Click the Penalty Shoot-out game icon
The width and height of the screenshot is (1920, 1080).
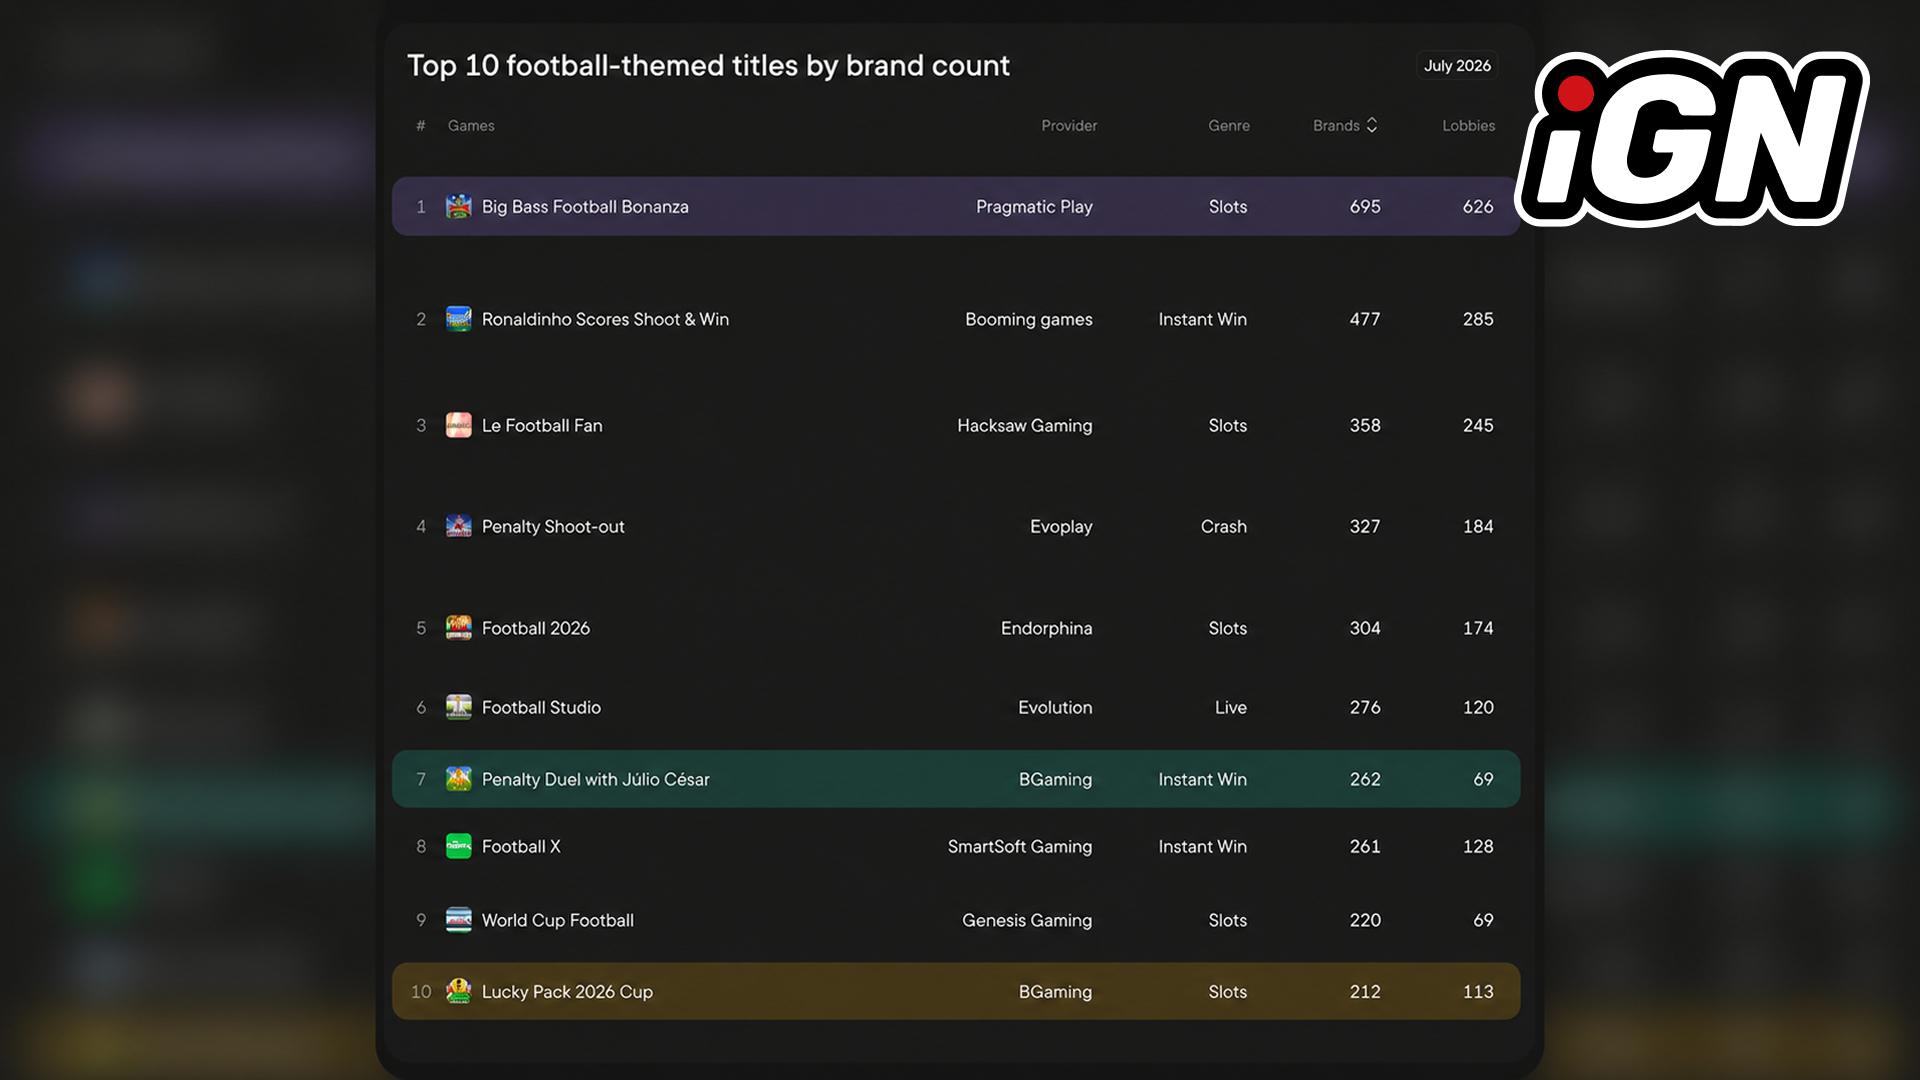pos(458,526)
